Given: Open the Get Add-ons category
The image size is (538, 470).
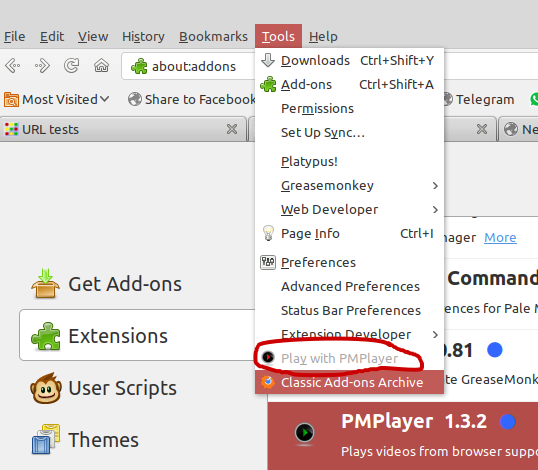Looking at the screenshot, I should (x=137, y=284).
